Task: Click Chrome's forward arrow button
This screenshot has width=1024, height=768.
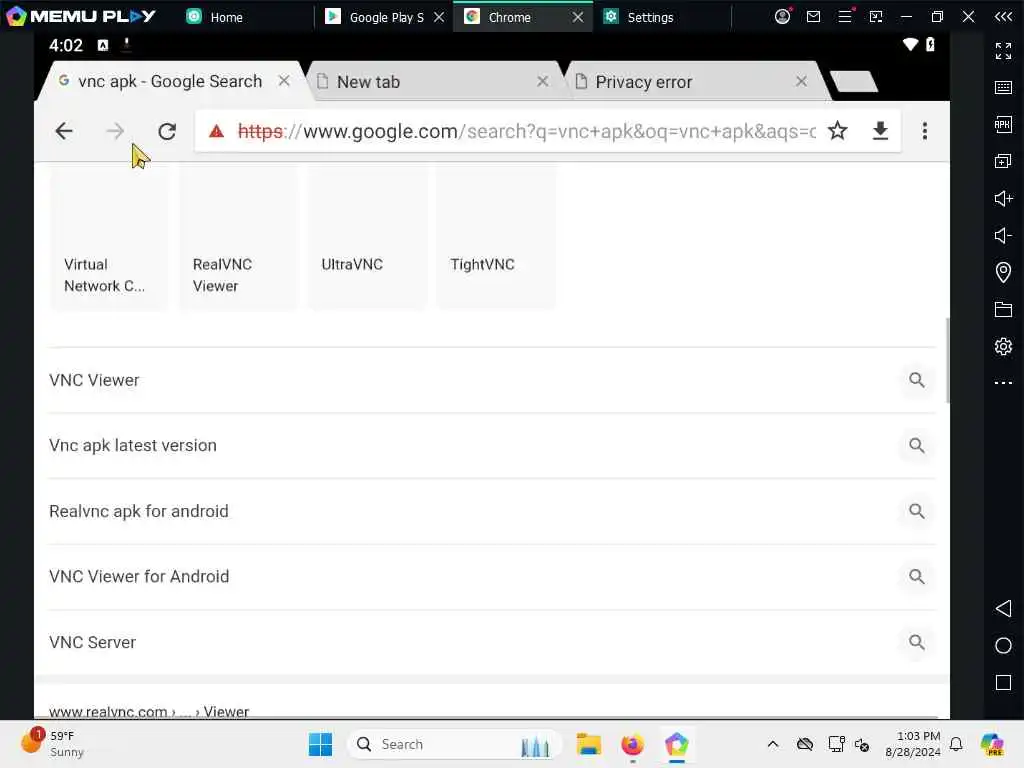Action: 115,131
